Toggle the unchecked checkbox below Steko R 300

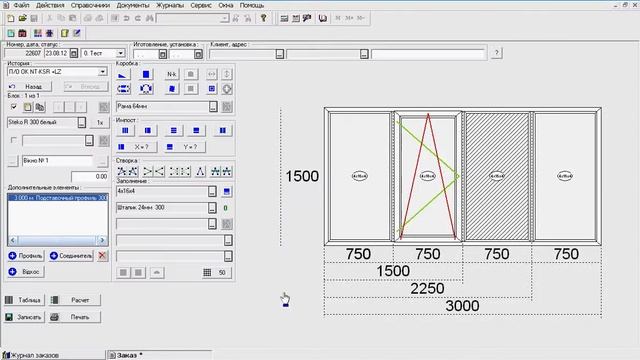click(13, 140)
